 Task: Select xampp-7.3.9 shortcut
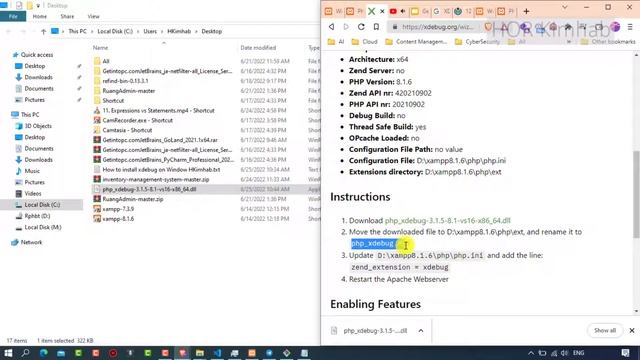(118, 209)
